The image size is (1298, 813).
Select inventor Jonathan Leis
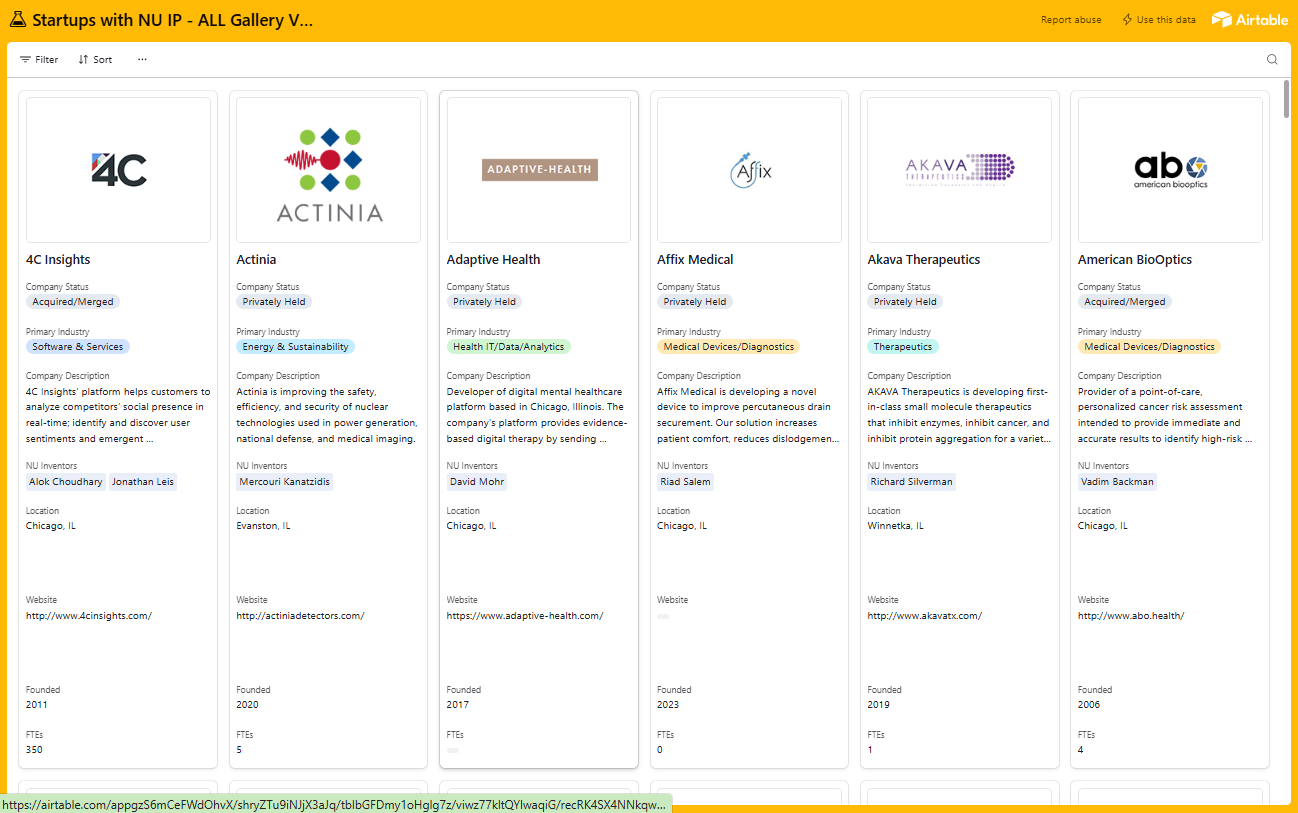142,482
